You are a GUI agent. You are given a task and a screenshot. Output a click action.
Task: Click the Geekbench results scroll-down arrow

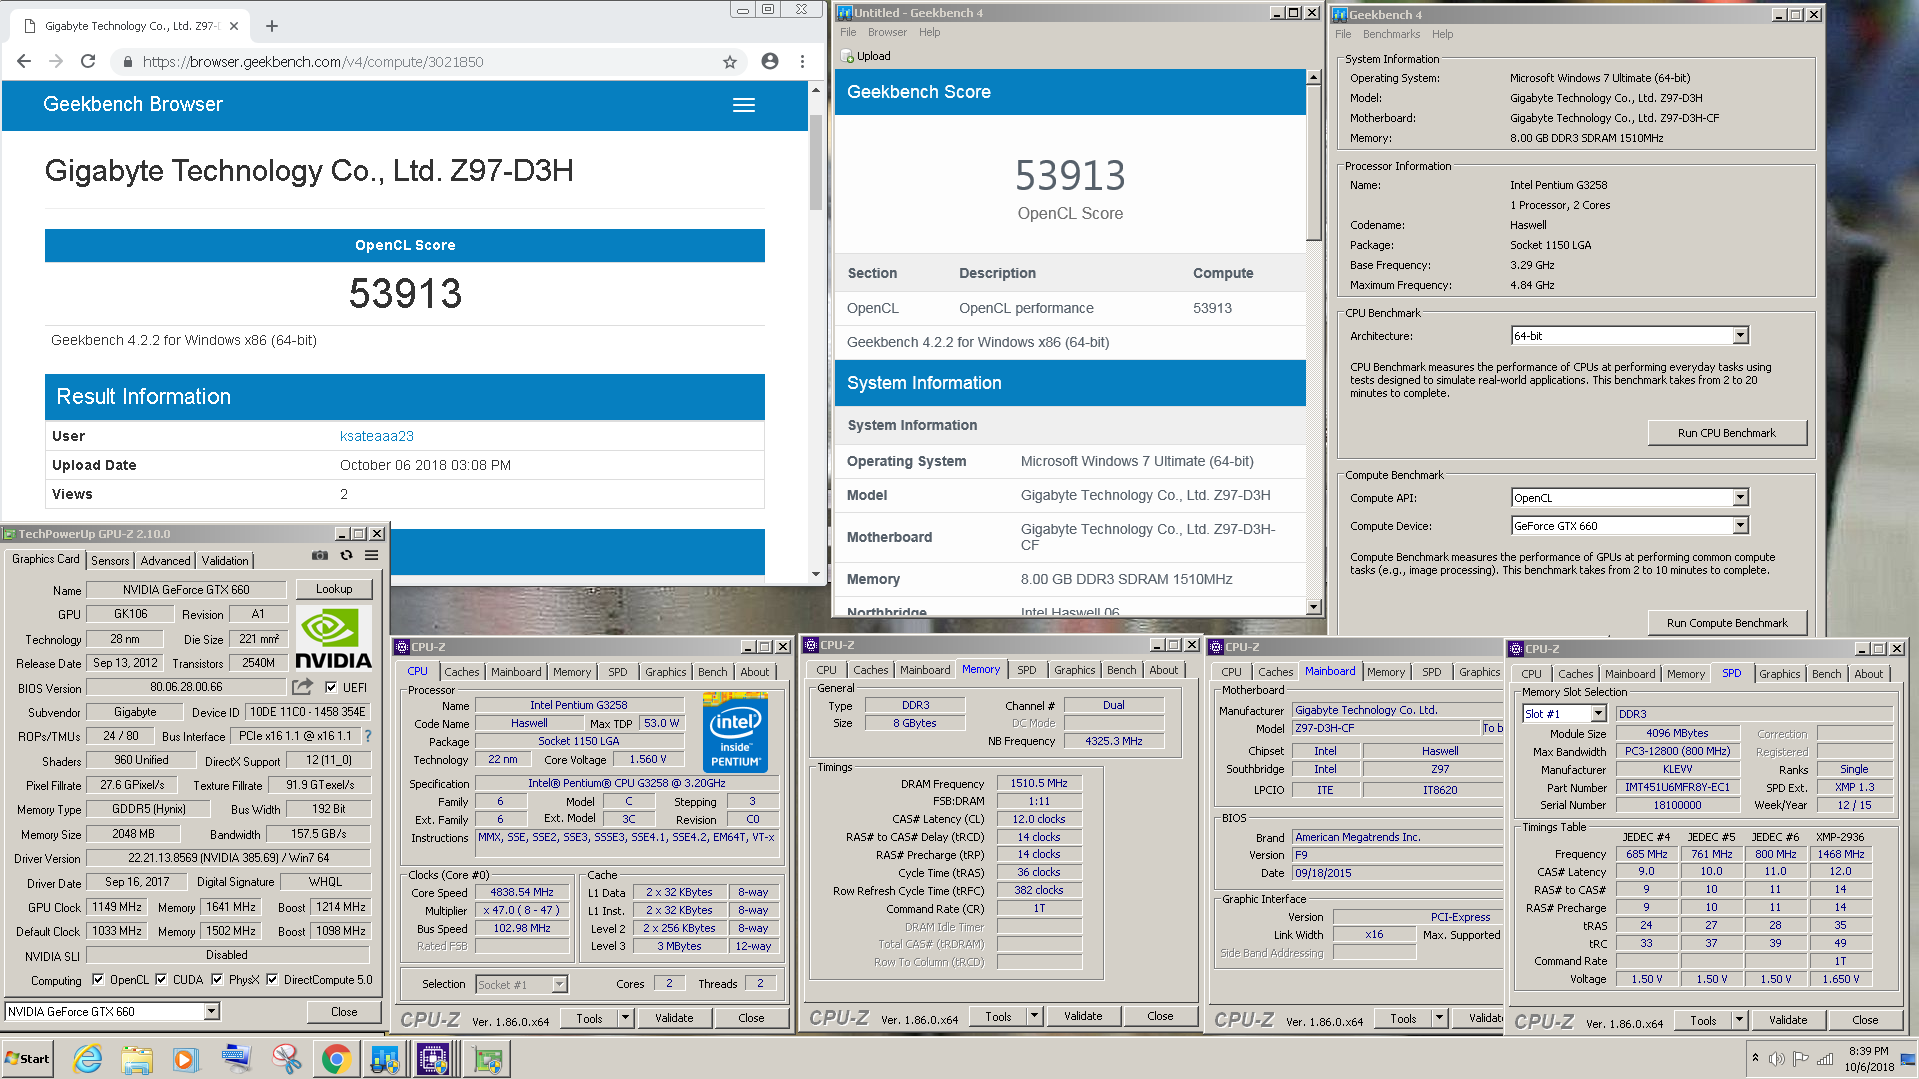(1314, 607)
